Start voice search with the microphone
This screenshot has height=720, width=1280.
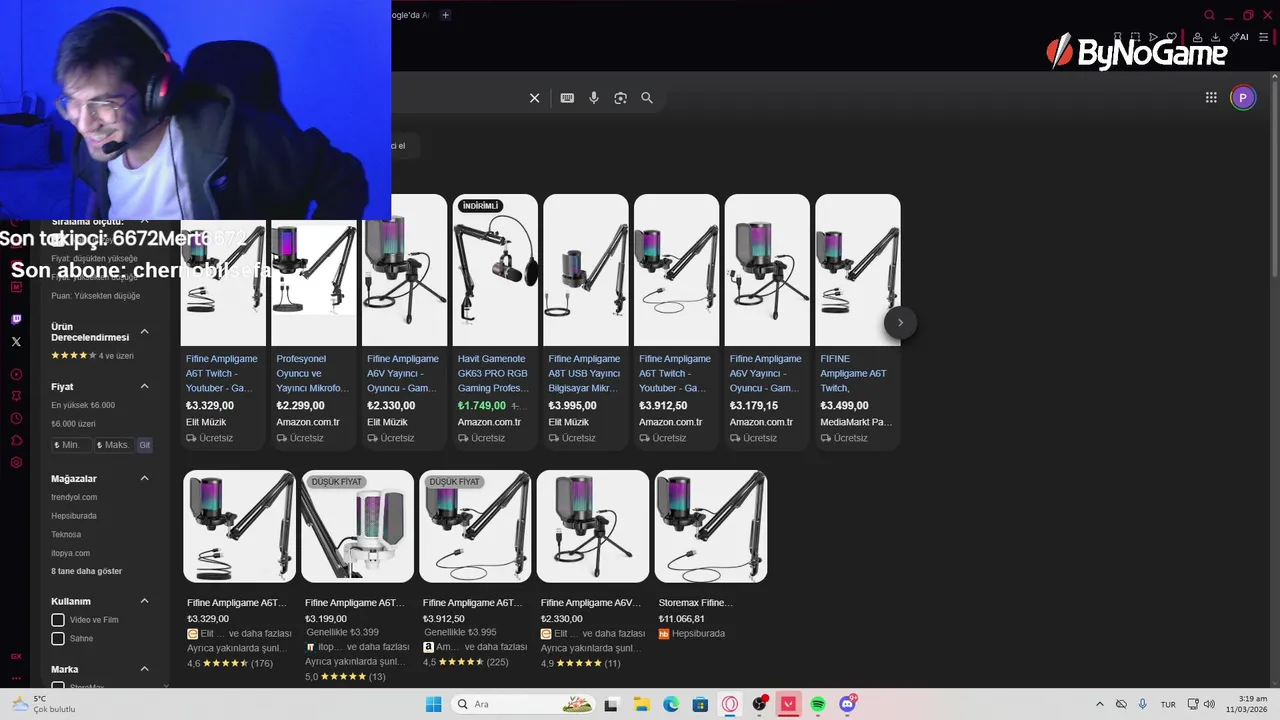[x=594, y=98]
